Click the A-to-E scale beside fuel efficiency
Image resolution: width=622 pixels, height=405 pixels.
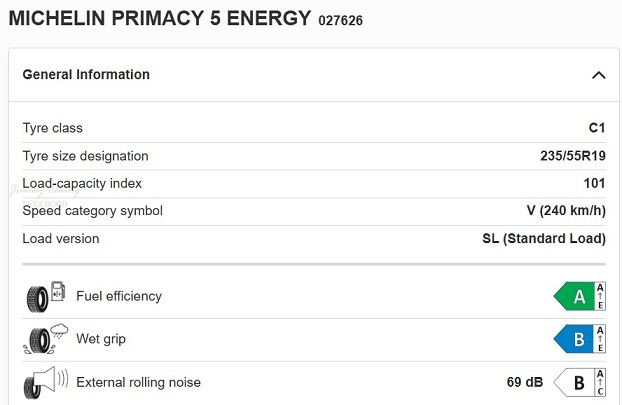(x=600, y=296)
